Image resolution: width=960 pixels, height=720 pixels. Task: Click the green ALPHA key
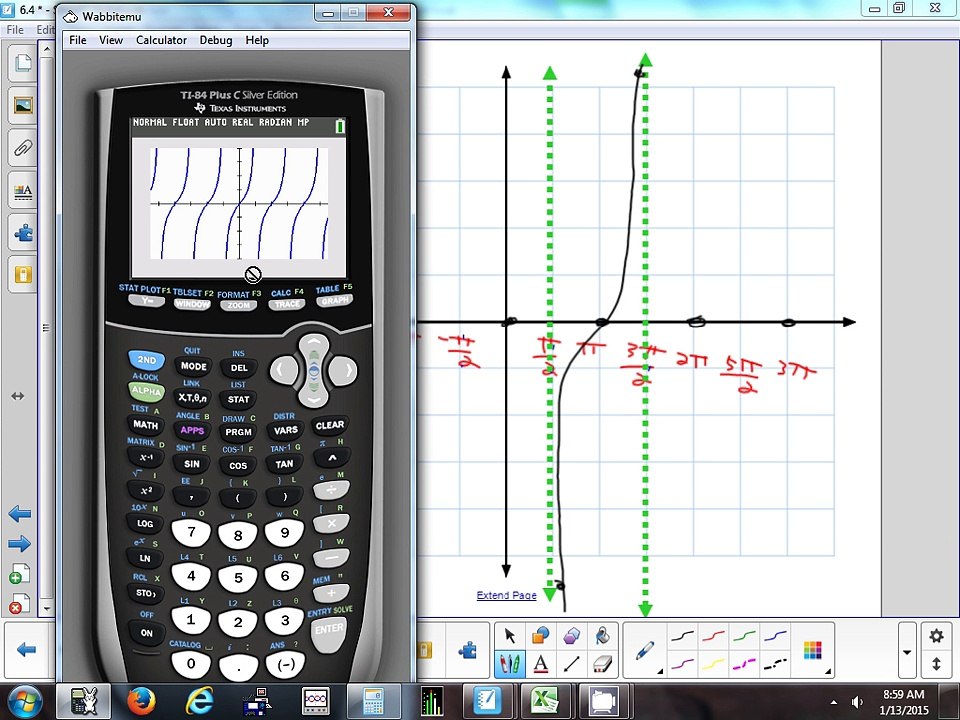pyautogui.click(x=147, y=391)
